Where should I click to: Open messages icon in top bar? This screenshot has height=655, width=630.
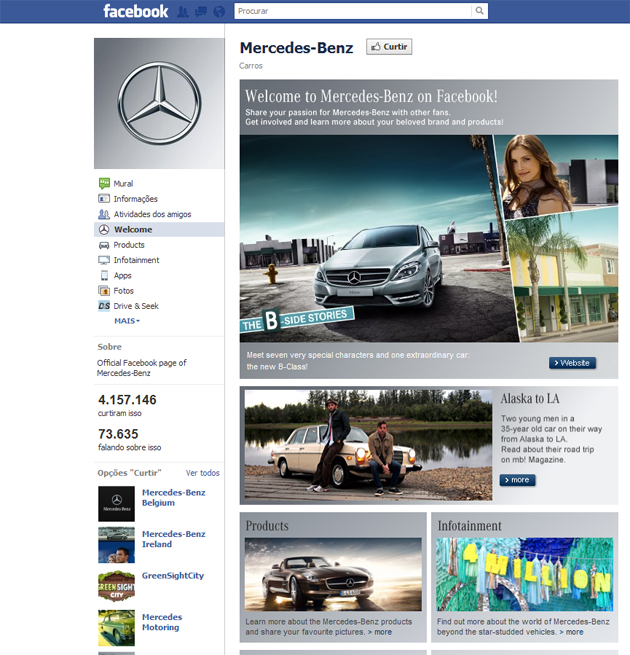(201, 12)
